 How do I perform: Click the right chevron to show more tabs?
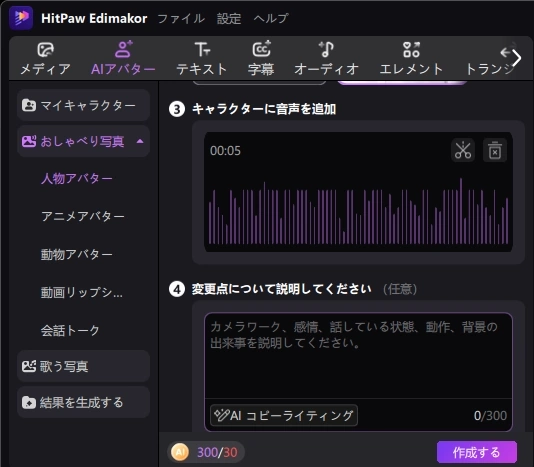click(x=517, y=58)
